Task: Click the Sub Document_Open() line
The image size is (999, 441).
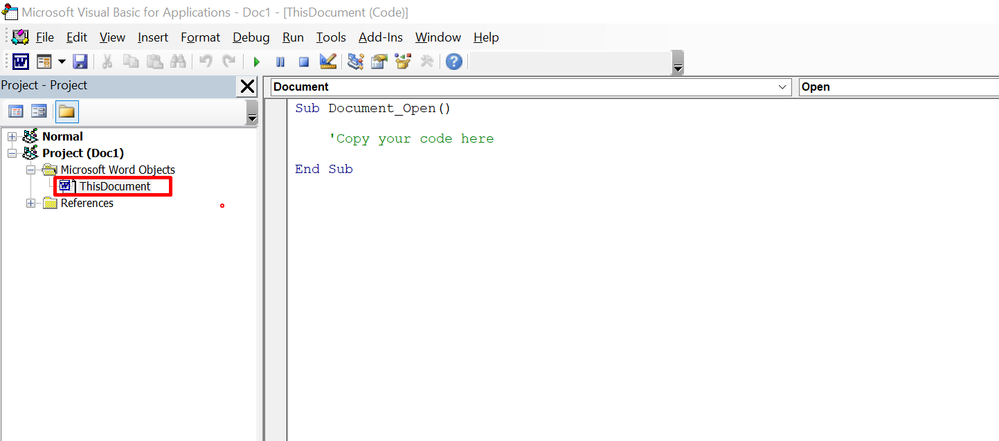Action: click(373, 108)
